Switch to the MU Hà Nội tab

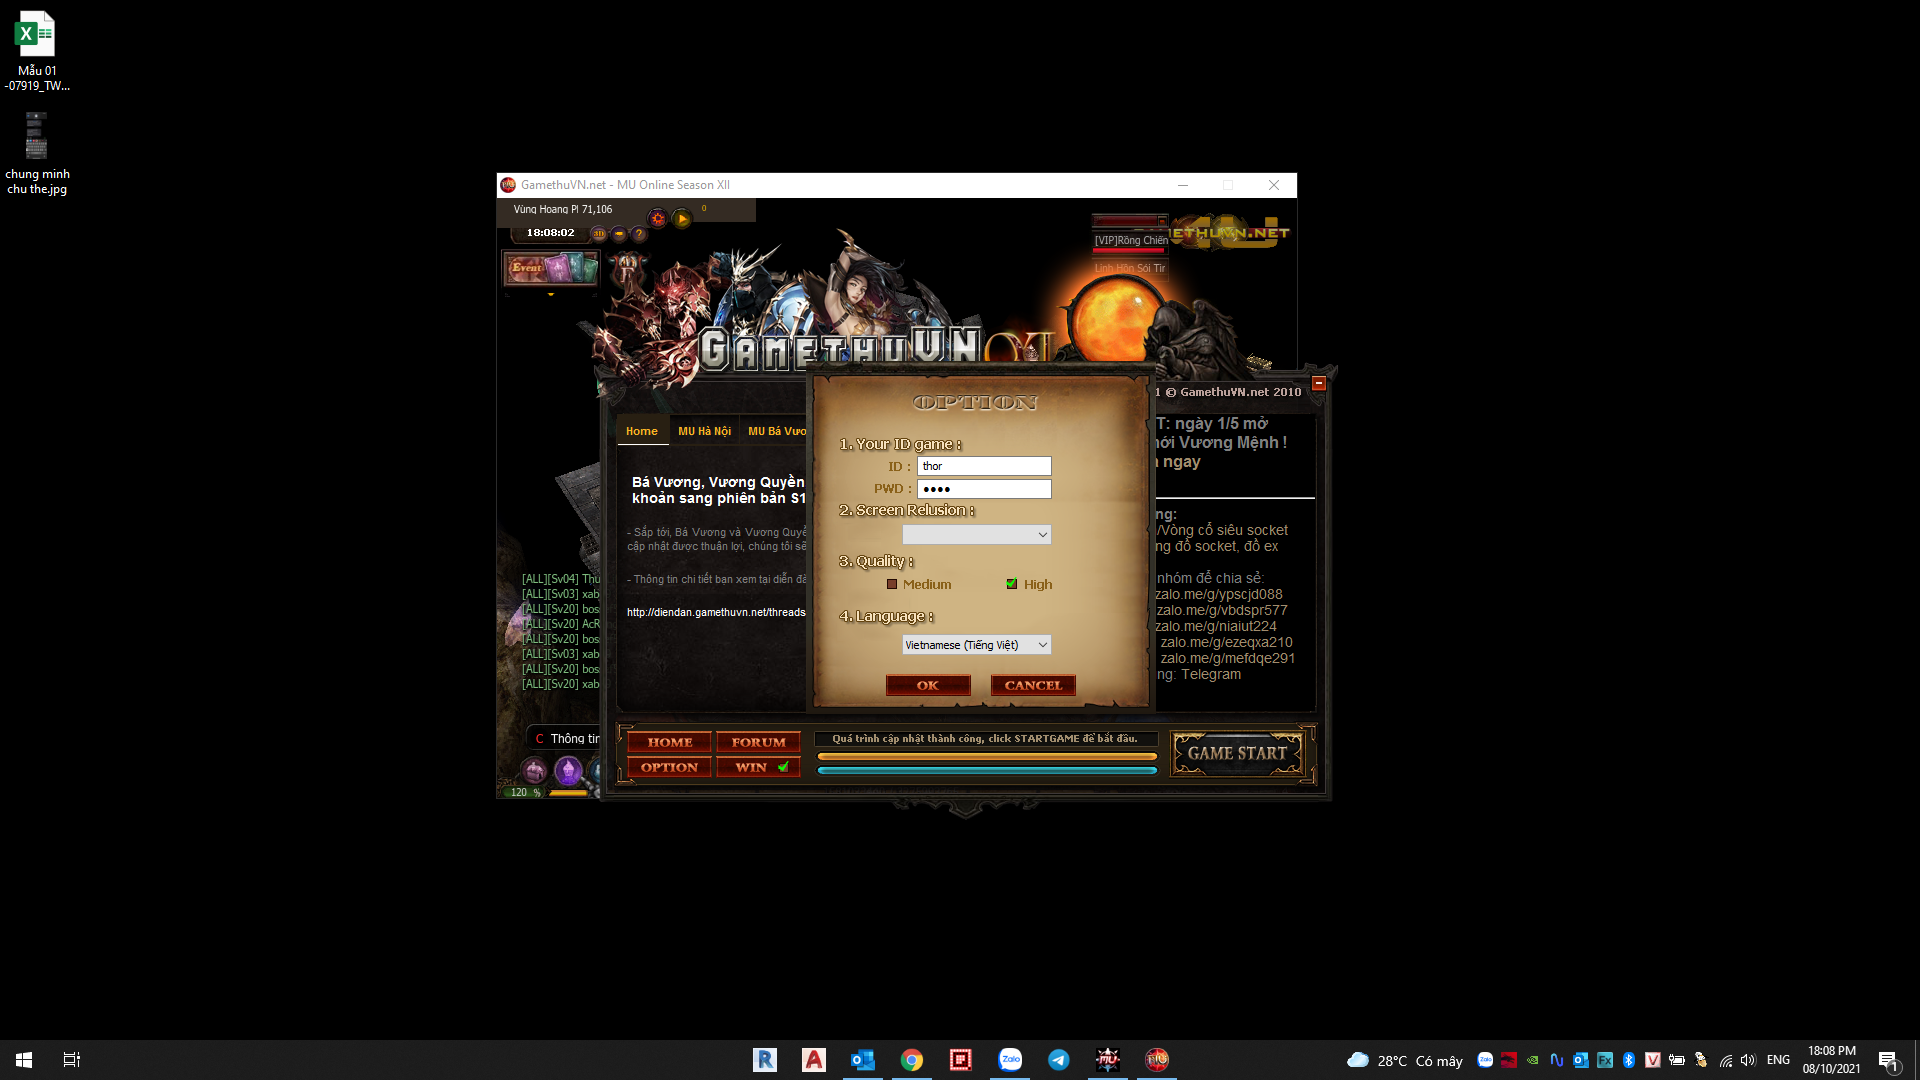[x=704, y=432]
